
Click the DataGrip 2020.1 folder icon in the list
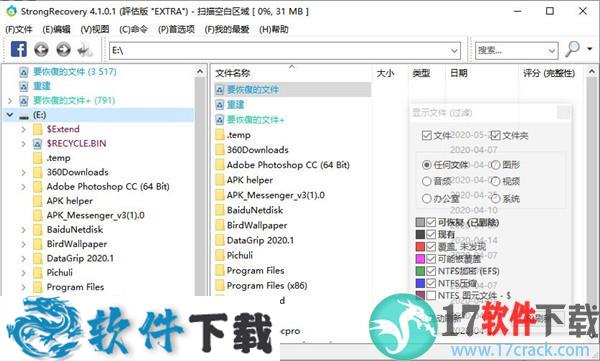pyautogui.click(x=220, y=240)
